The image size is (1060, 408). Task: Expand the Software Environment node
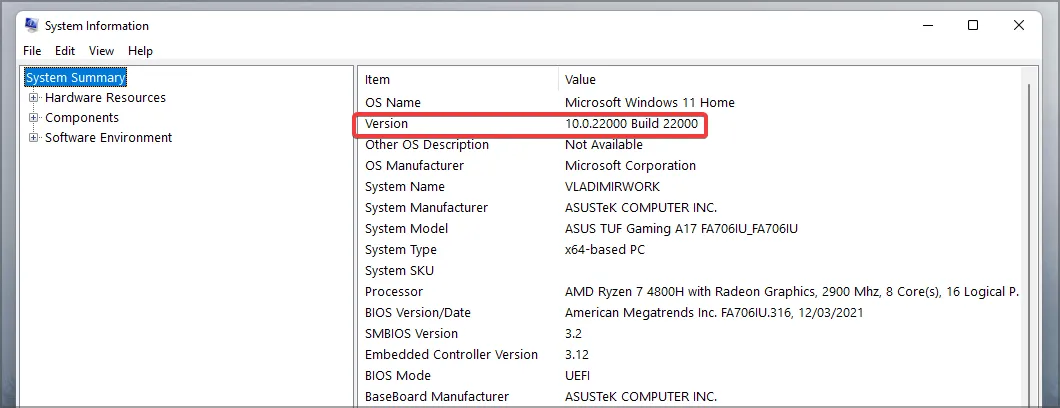click(x=34, y=138)
